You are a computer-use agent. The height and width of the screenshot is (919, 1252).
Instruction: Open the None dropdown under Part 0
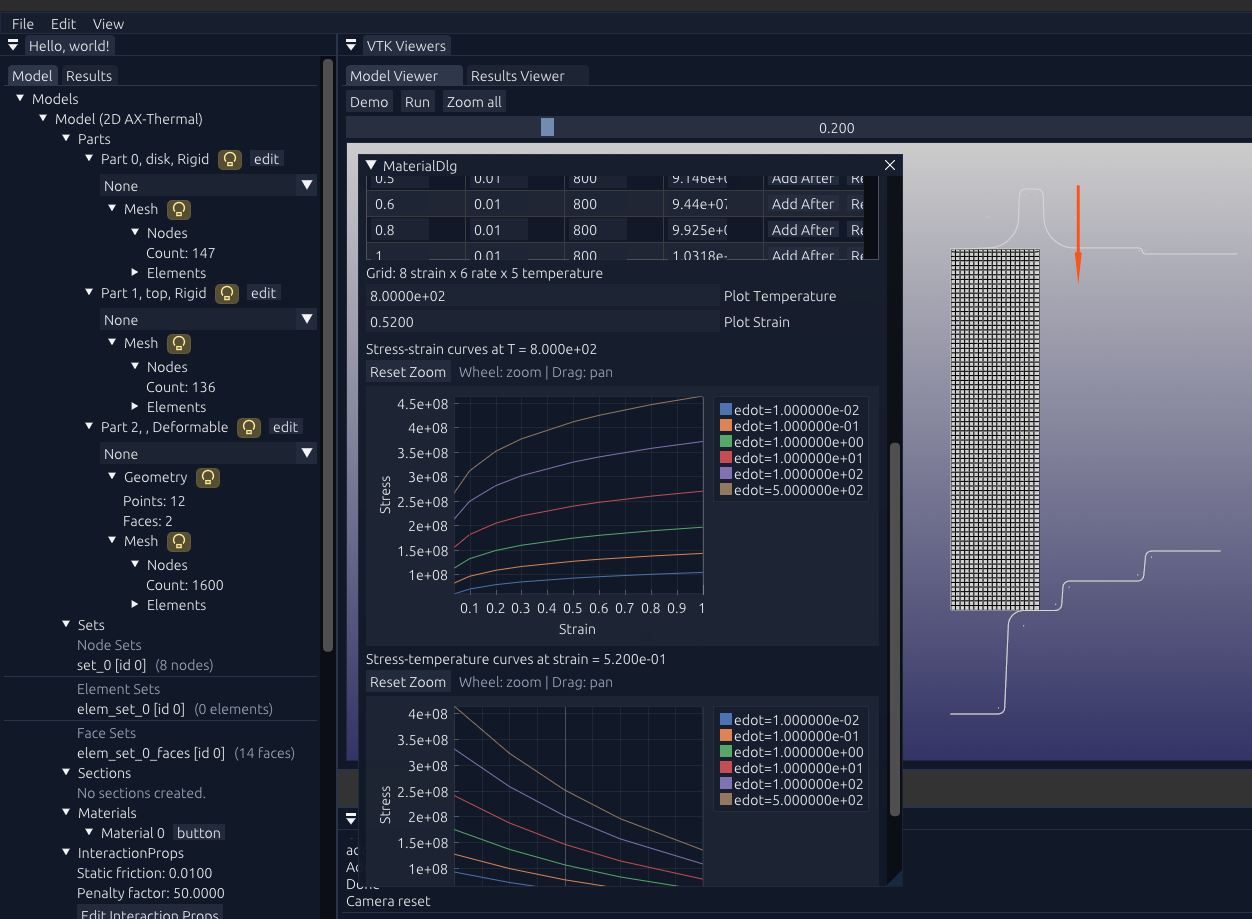click(208, 186)
